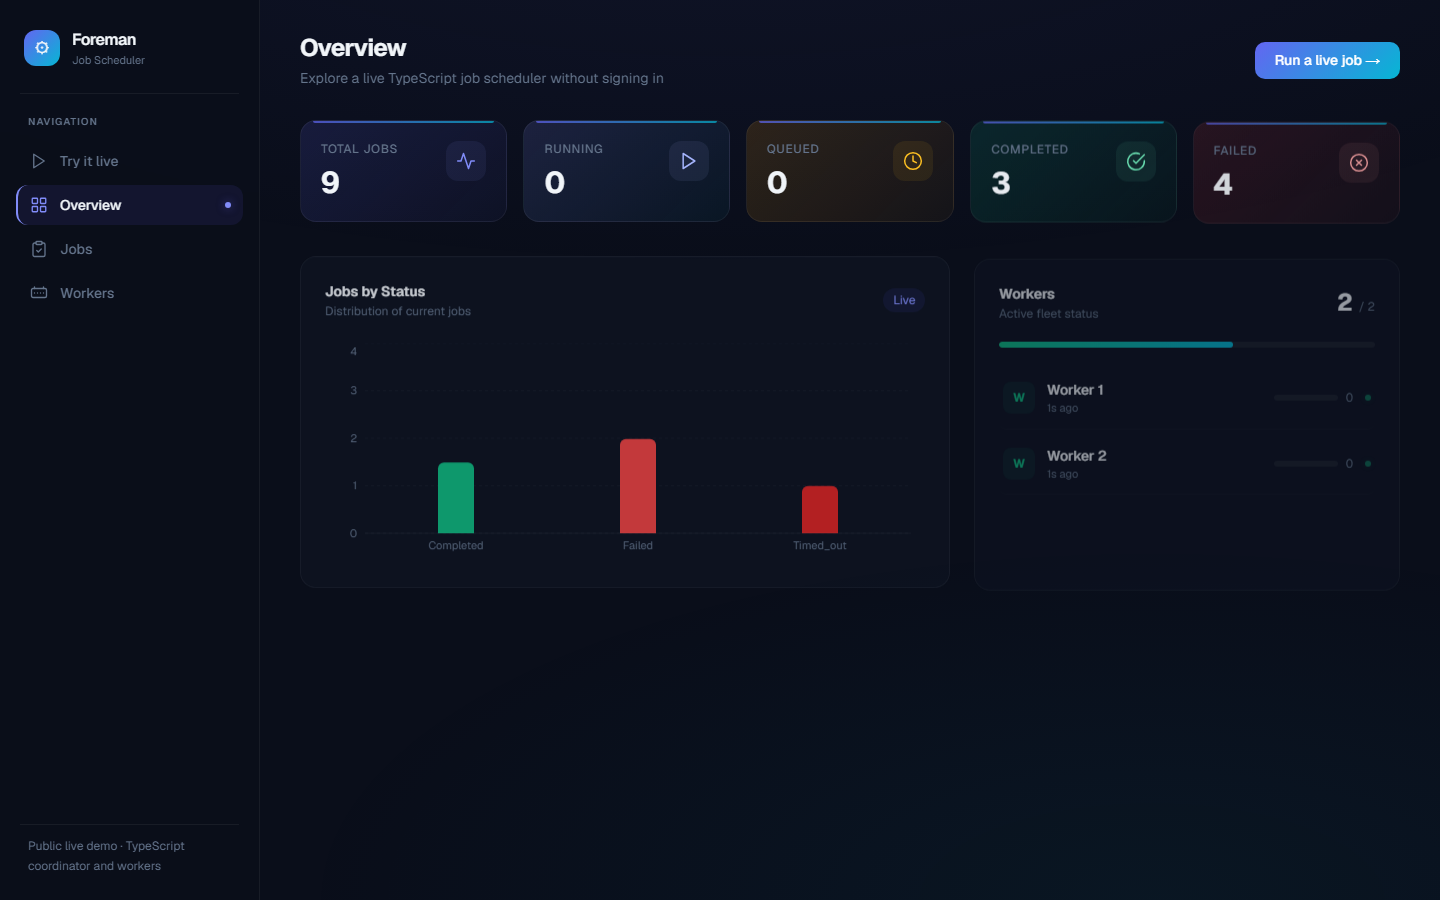Click the Worker 1 name text

click(x=1075, y=390)
